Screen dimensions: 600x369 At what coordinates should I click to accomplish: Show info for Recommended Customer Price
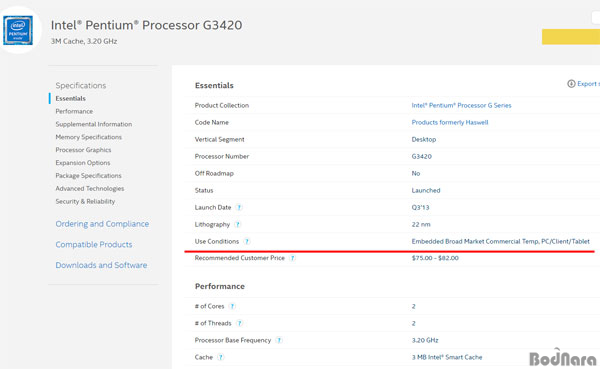coord(292,258)
